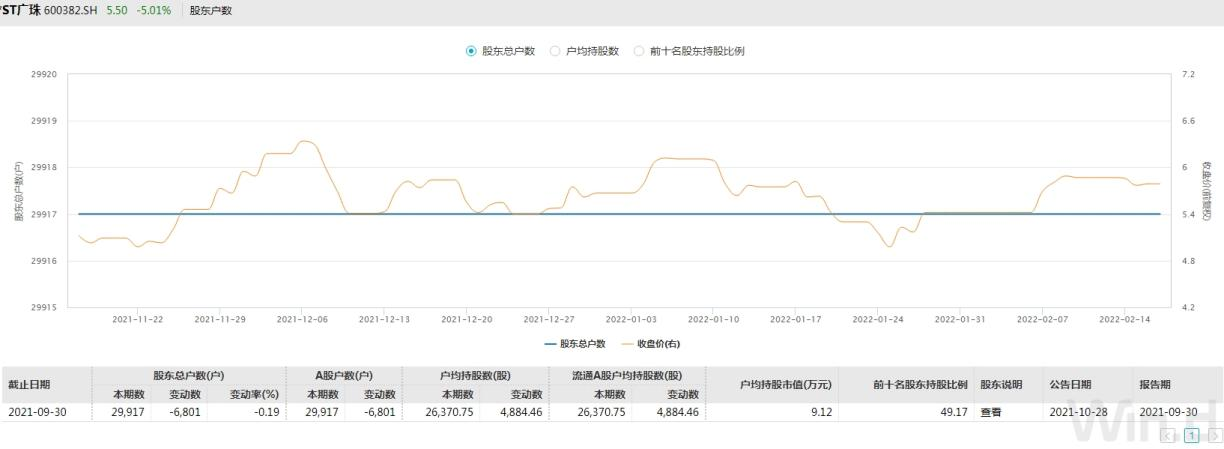Choose 前十名股东持股比例 radio option
Screen dimensions: 1224x449
[639, 51]
